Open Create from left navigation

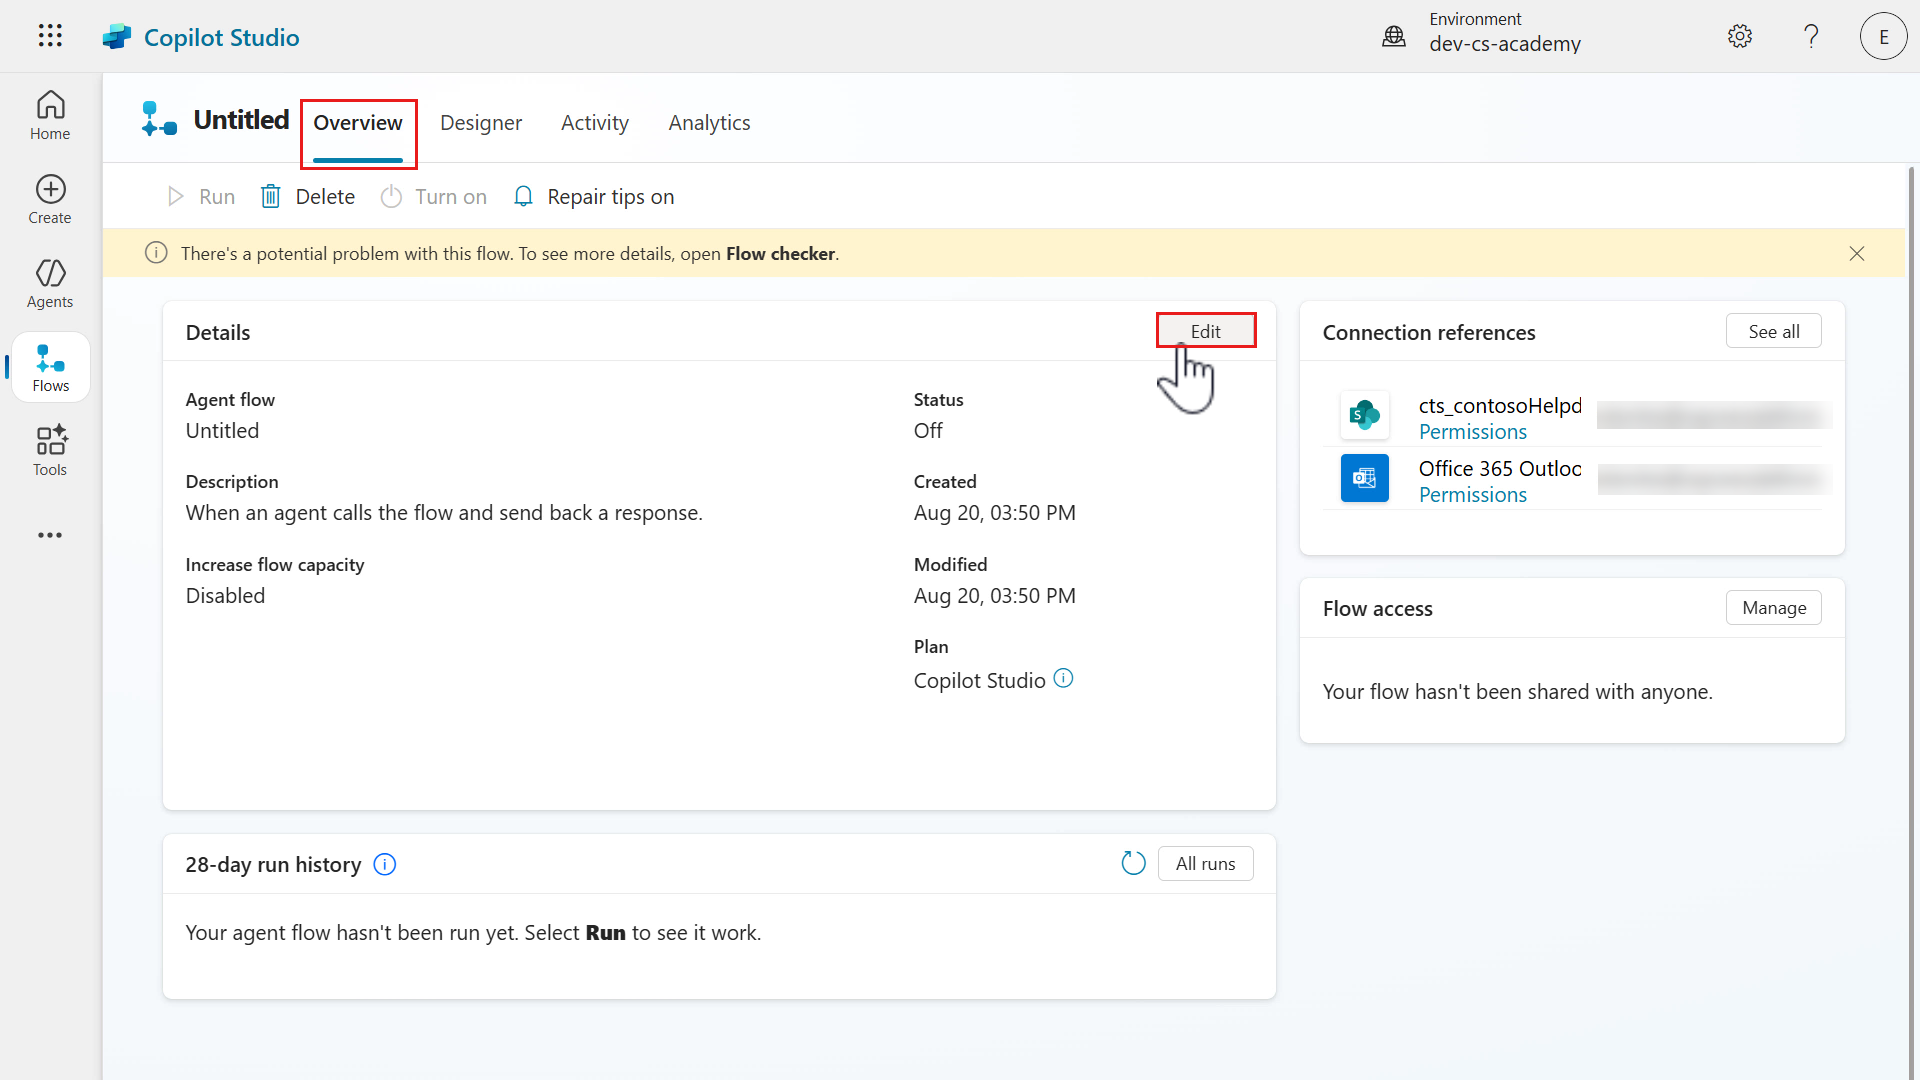pyautogui.click(x=50, y=199)
